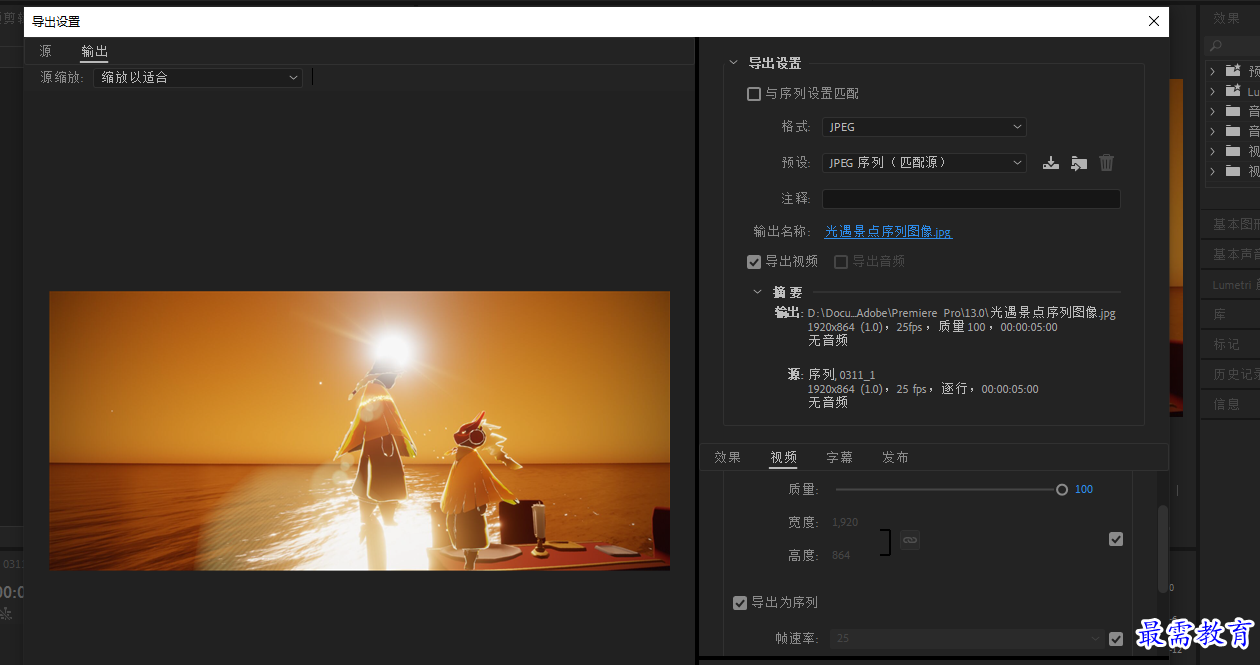Image resolution: width=1260 pixels, height=665 pixels.
Task: Toggle 导出为序列 checkbox
Action: (x=740, y=603)
